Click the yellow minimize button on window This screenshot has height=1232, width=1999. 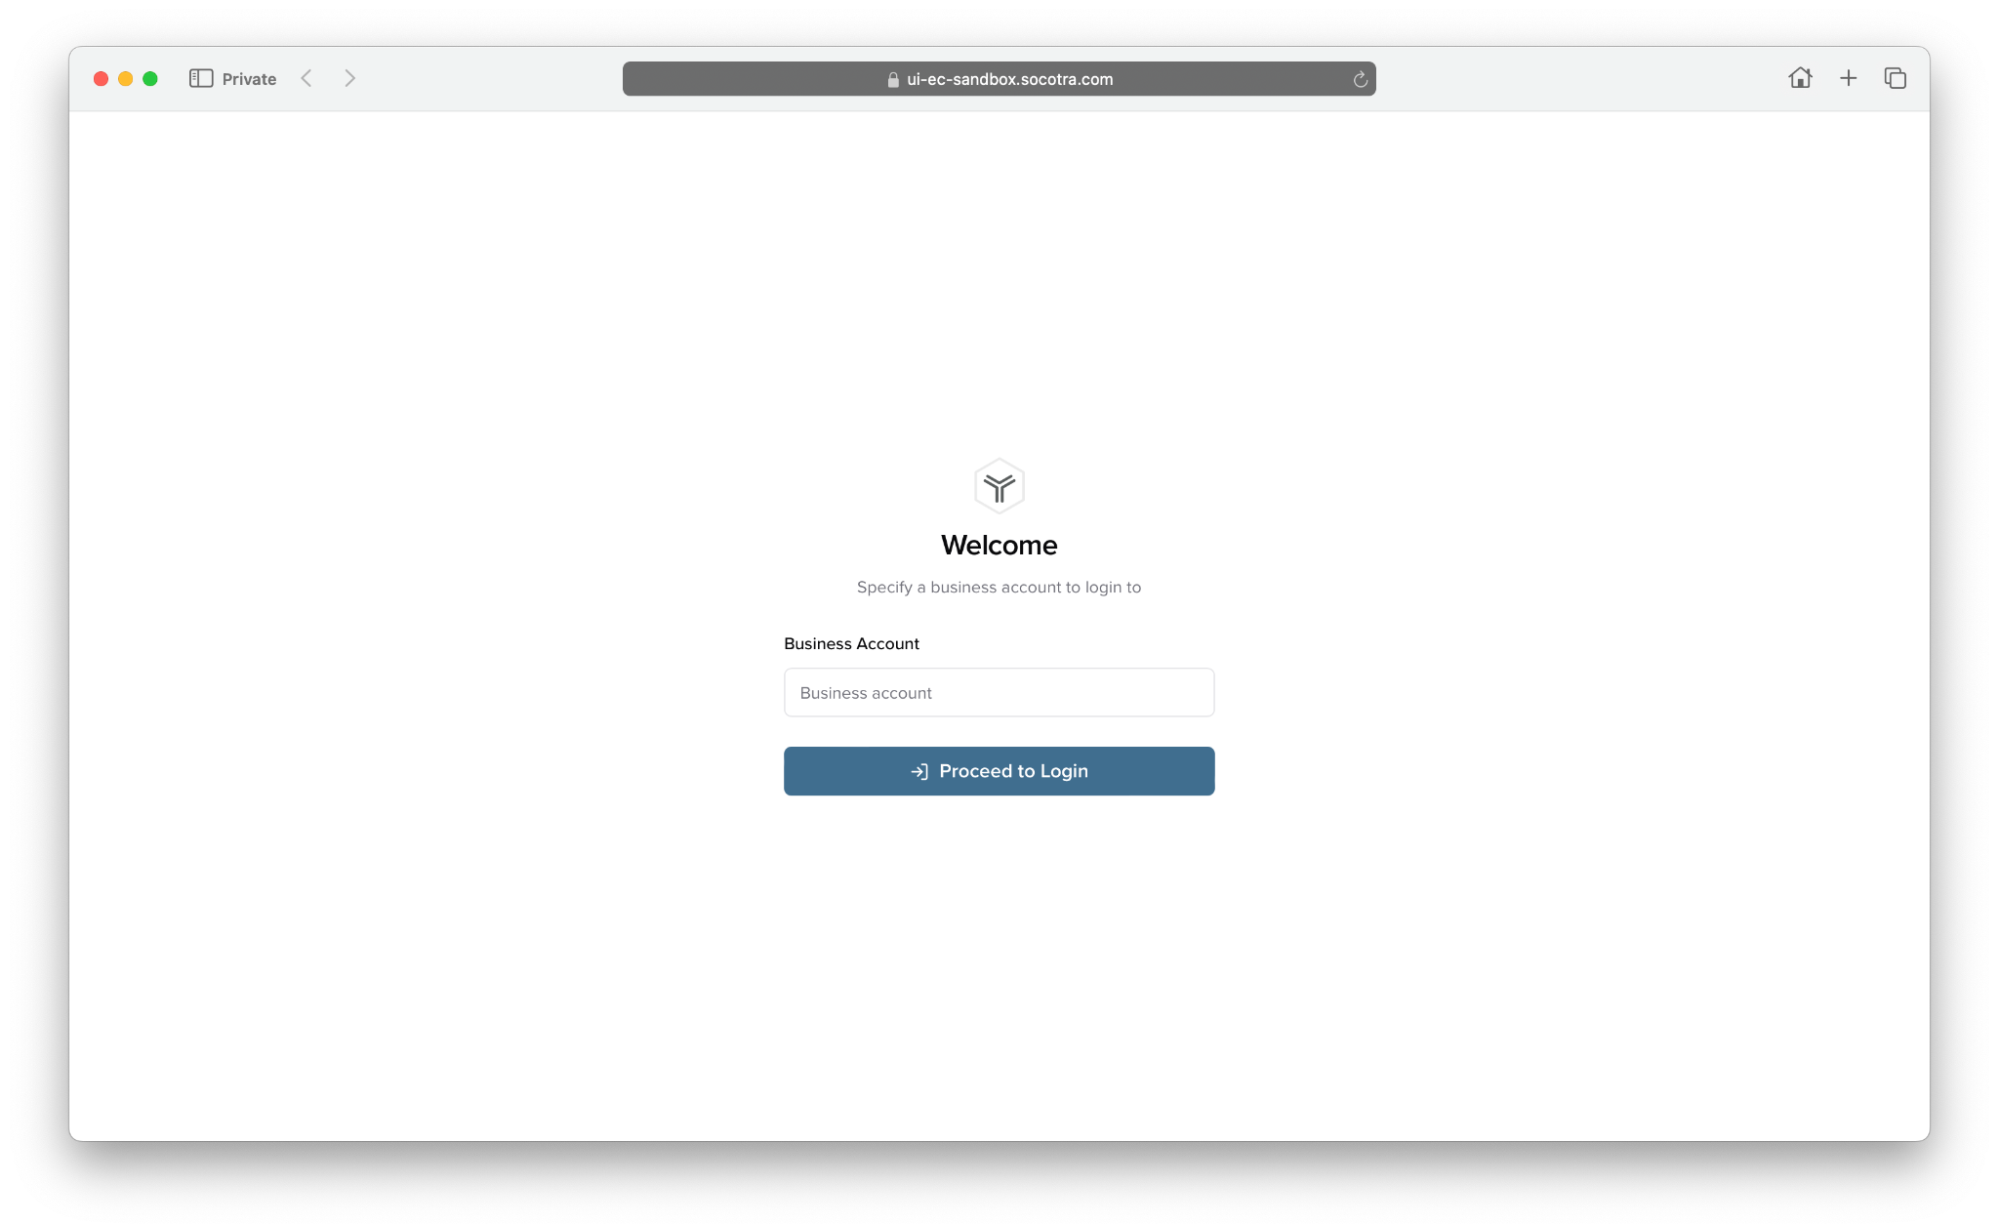[130, 79]
